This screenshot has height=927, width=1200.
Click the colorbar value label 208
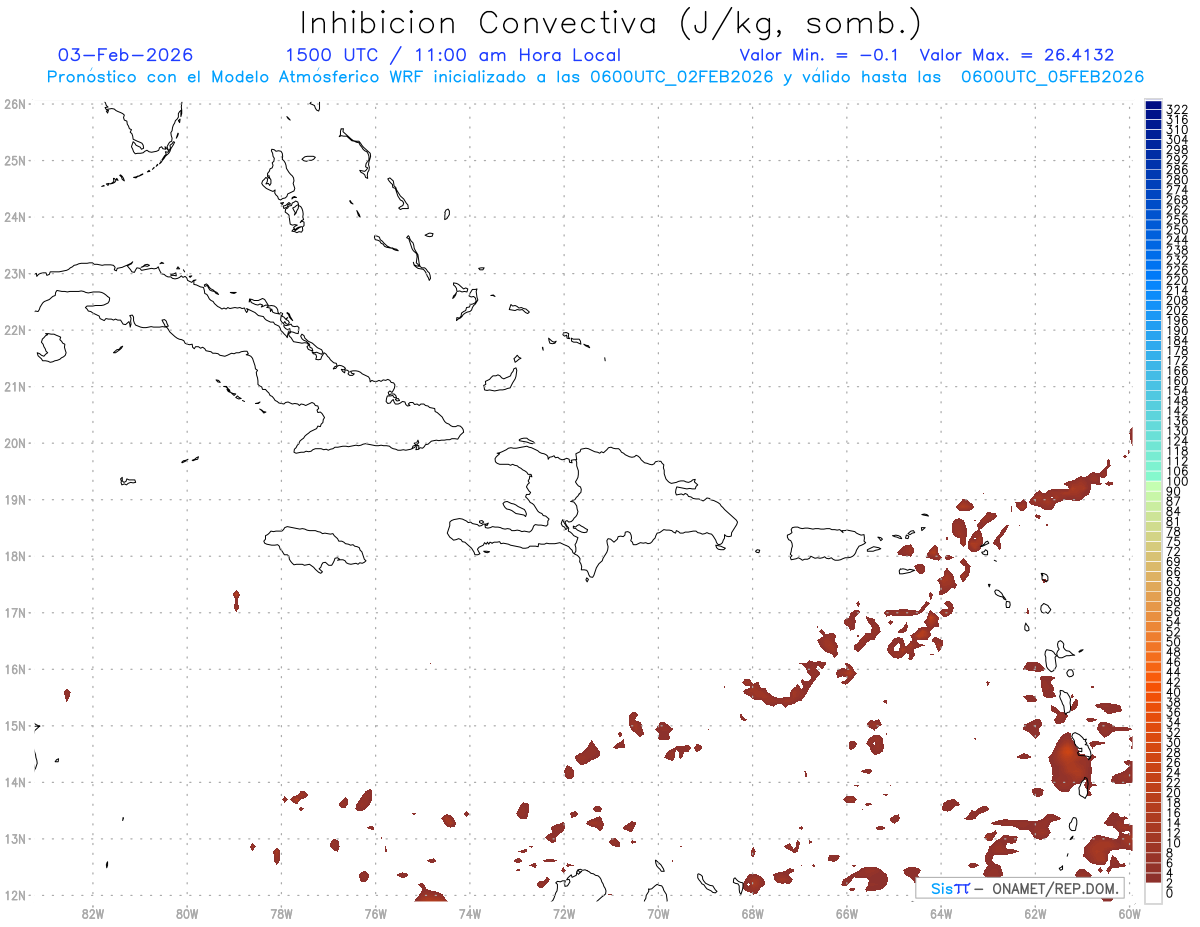1177,300
